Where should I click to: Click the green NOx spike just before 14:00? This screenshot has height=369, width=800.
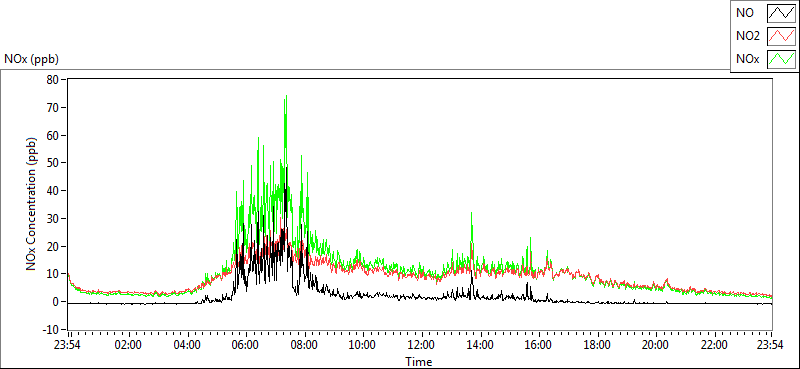pyautogui.click(x=471, y=214)
